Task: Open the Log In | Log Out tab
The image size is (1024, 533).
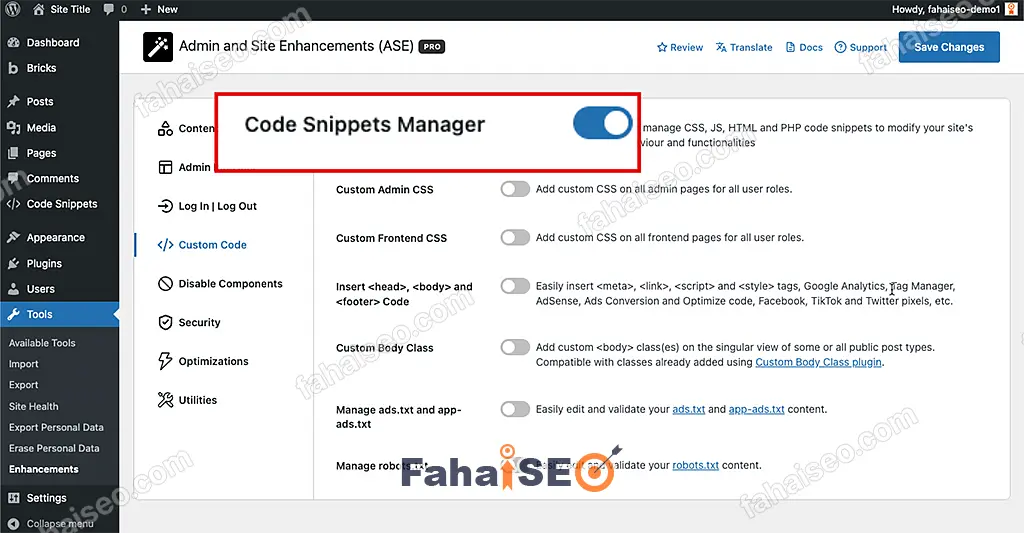Action: (x=207, y=206)
